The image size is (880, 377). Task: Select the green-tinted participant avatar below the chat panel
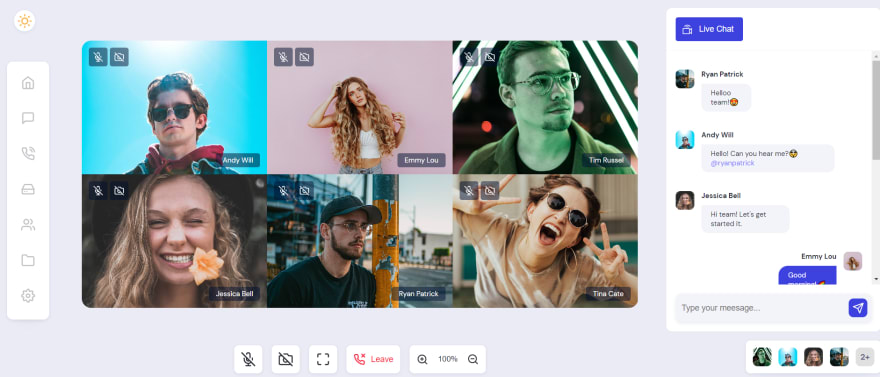coord(762,357)
